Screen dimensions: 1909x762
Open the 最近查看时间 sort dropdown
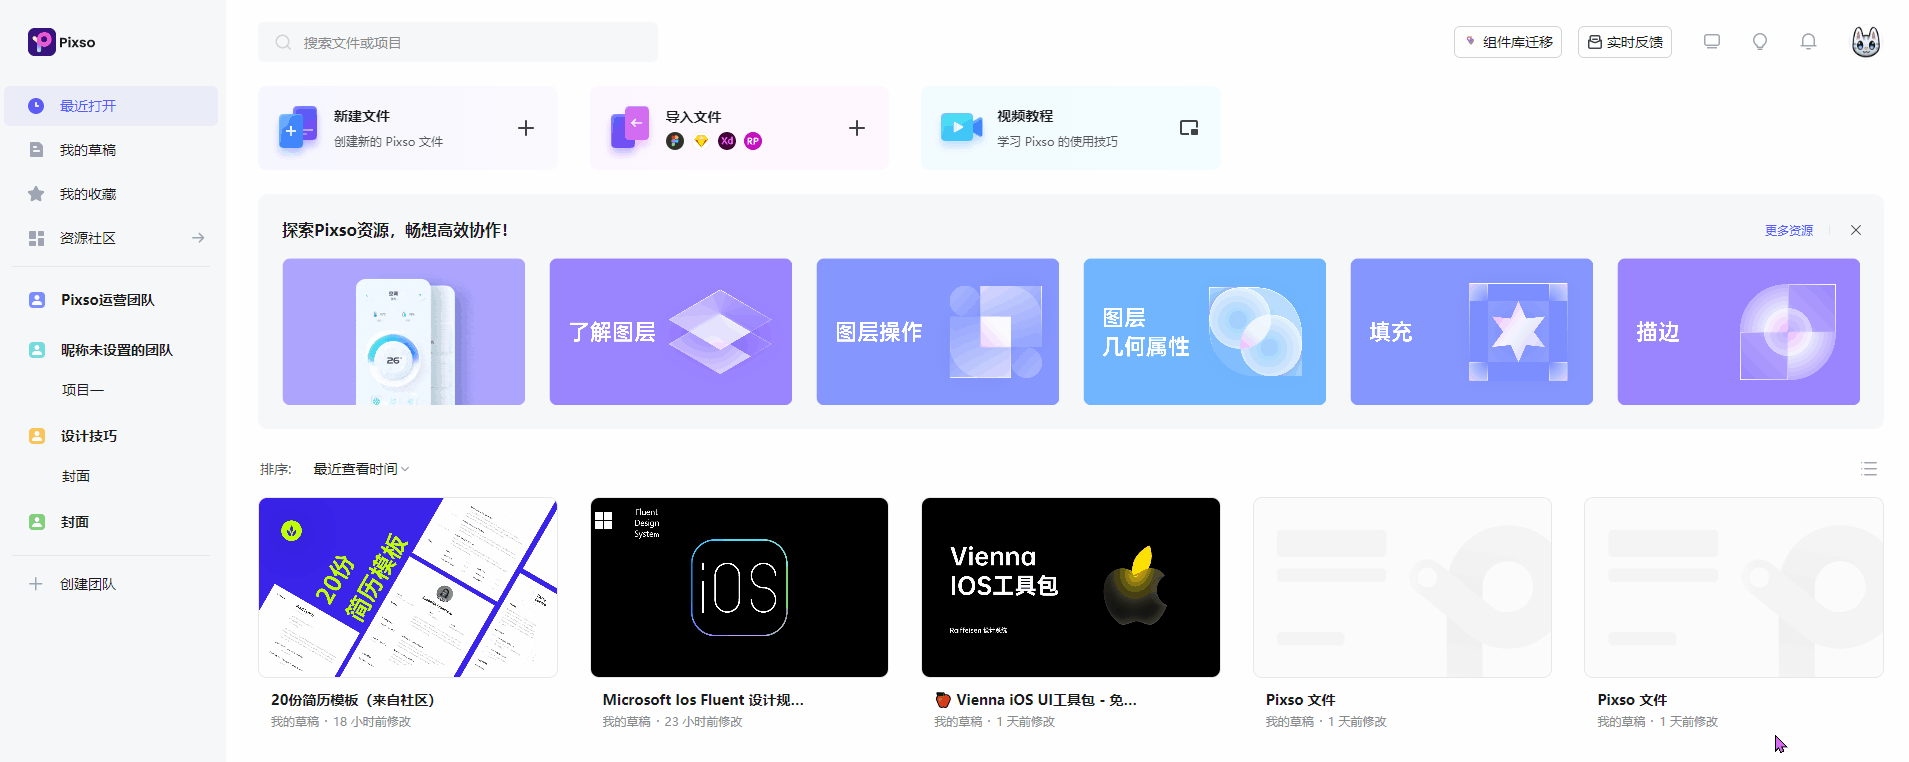[x=361, y=469]
